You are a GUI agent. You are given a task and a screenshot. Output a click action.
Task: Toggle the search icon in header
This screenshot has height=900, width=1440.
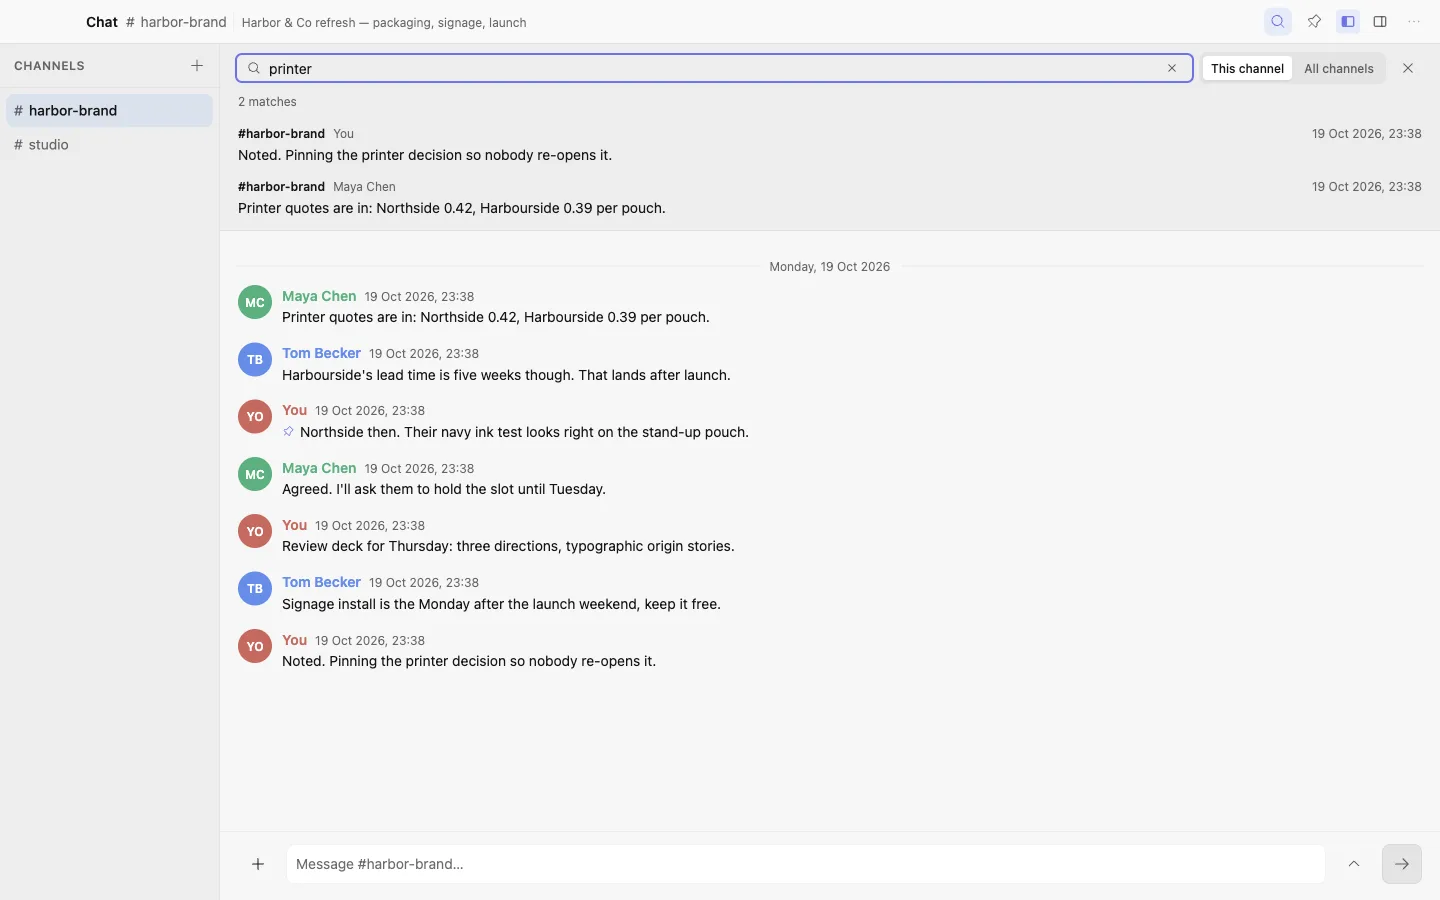click(1278, 21)
